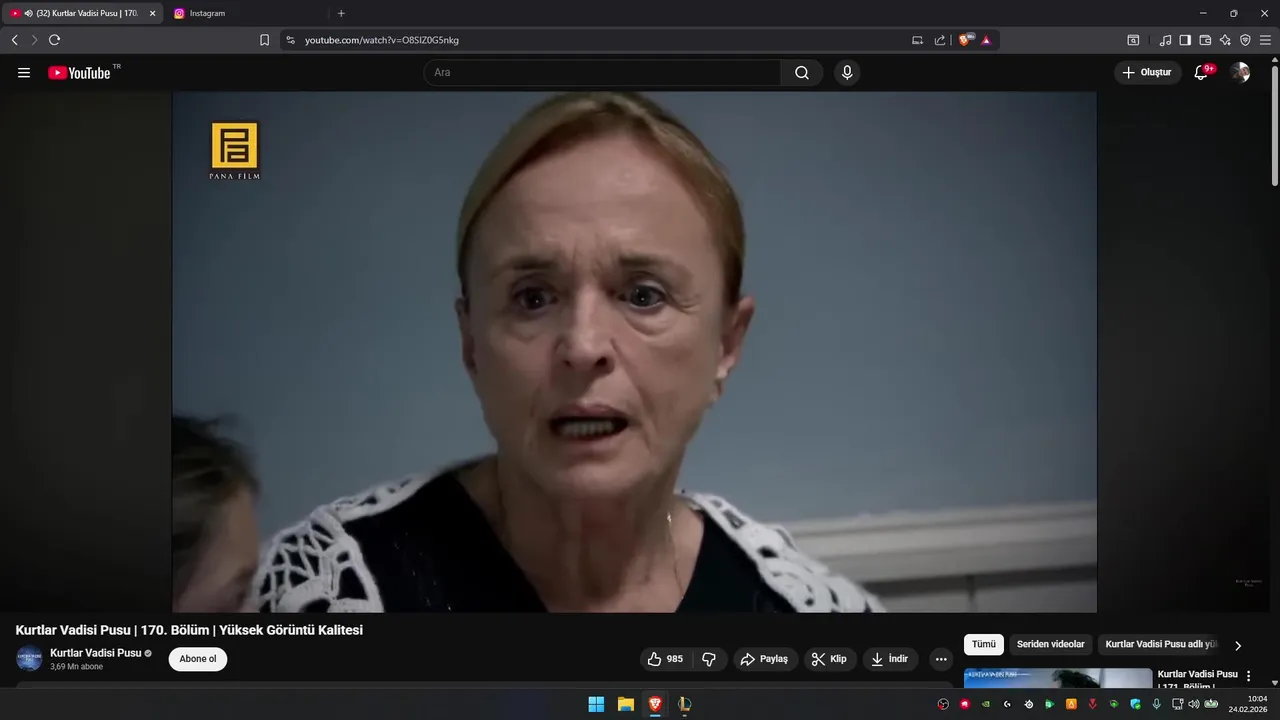This screenshot has height=720, width=1280.
Task: Mute the tab via speaker icon
Action: [28, 13]
